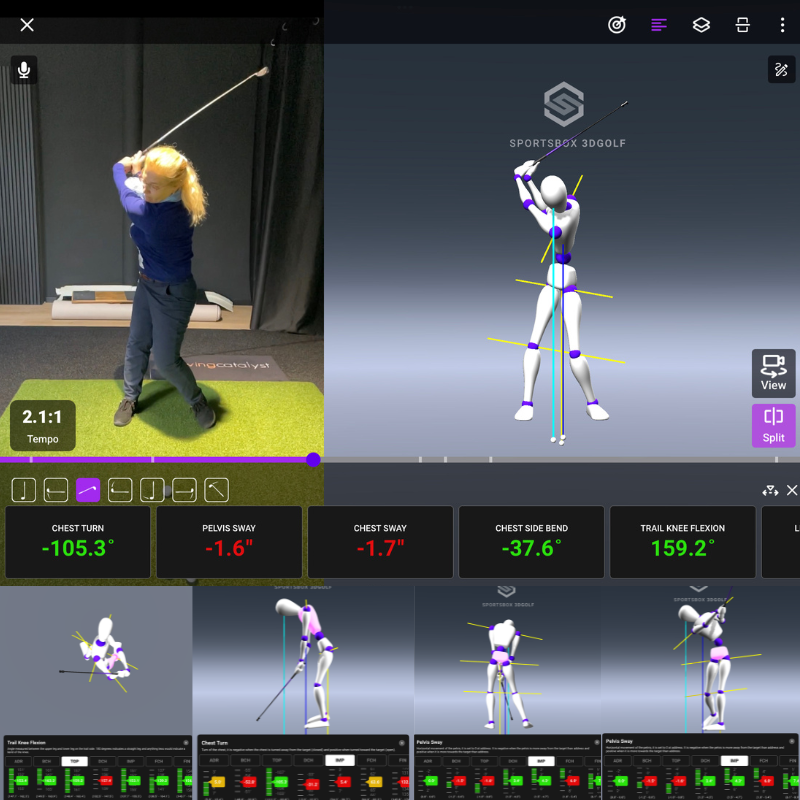Select DCH tab in rightmost Pelvis Sway panel
This screenshot has height=800, width=800.
[x=705, y=761]
